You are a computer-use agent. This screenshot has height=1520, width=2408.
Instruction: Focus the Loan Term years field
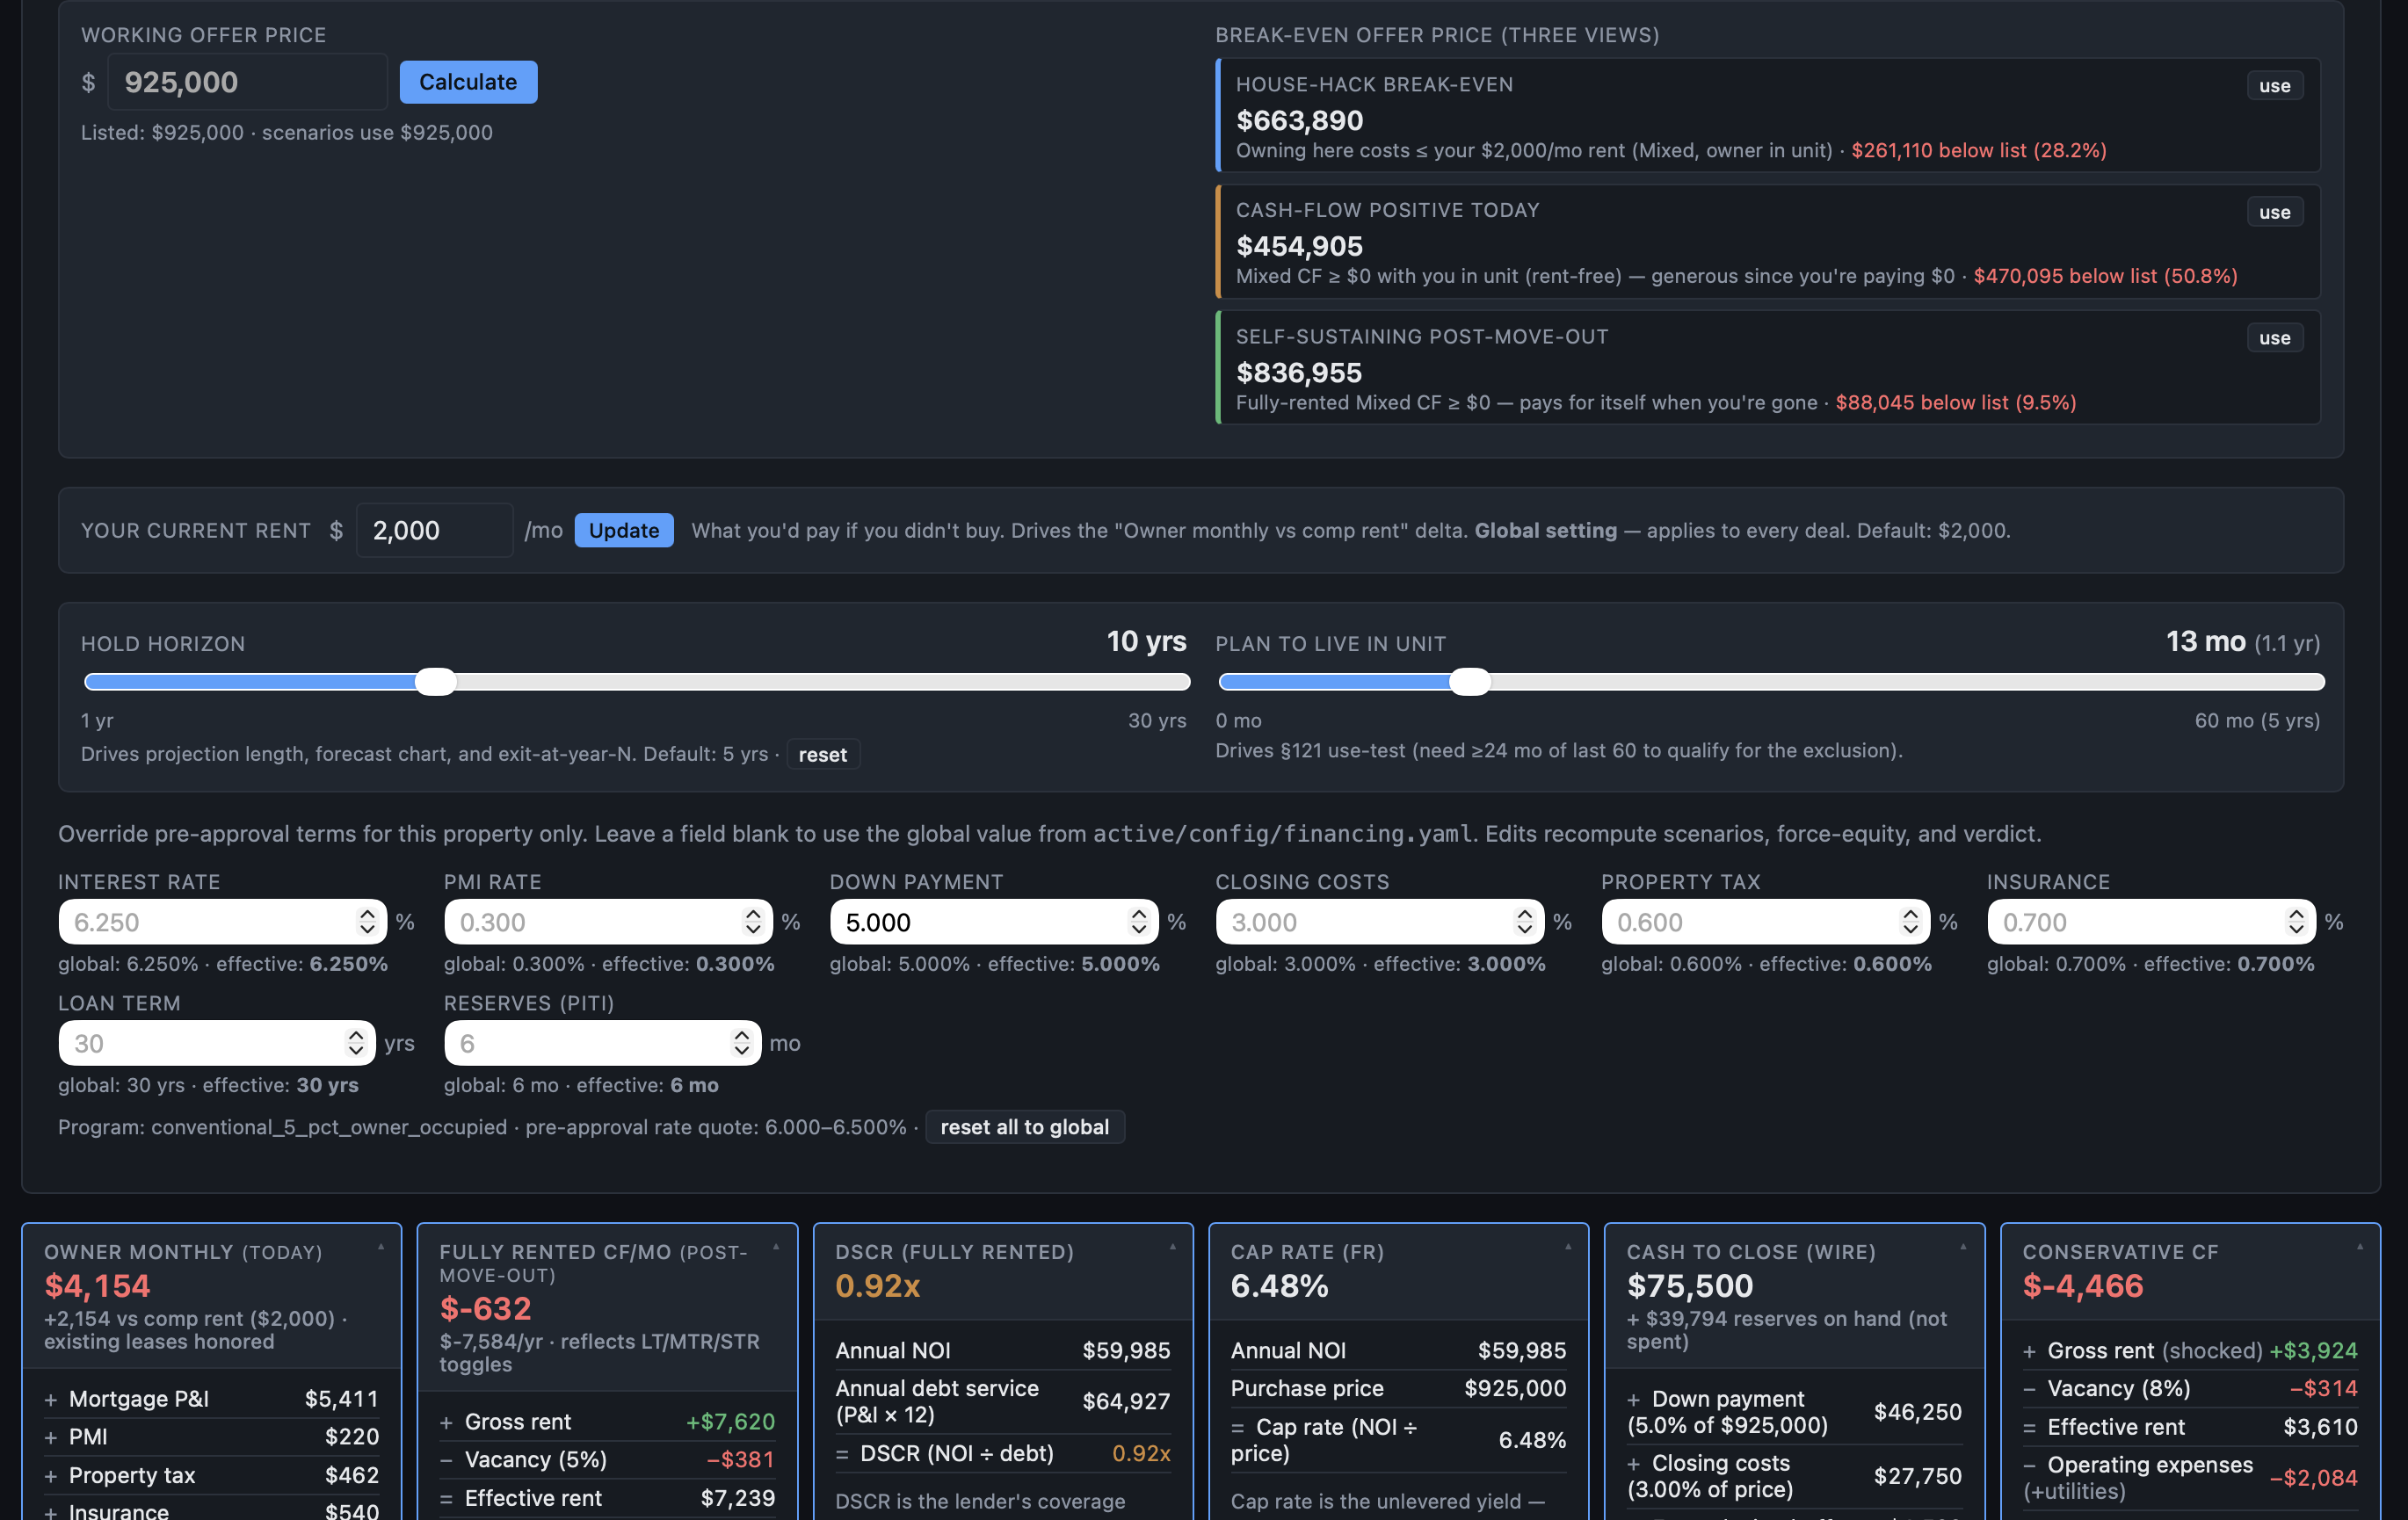pos(217,1043)
